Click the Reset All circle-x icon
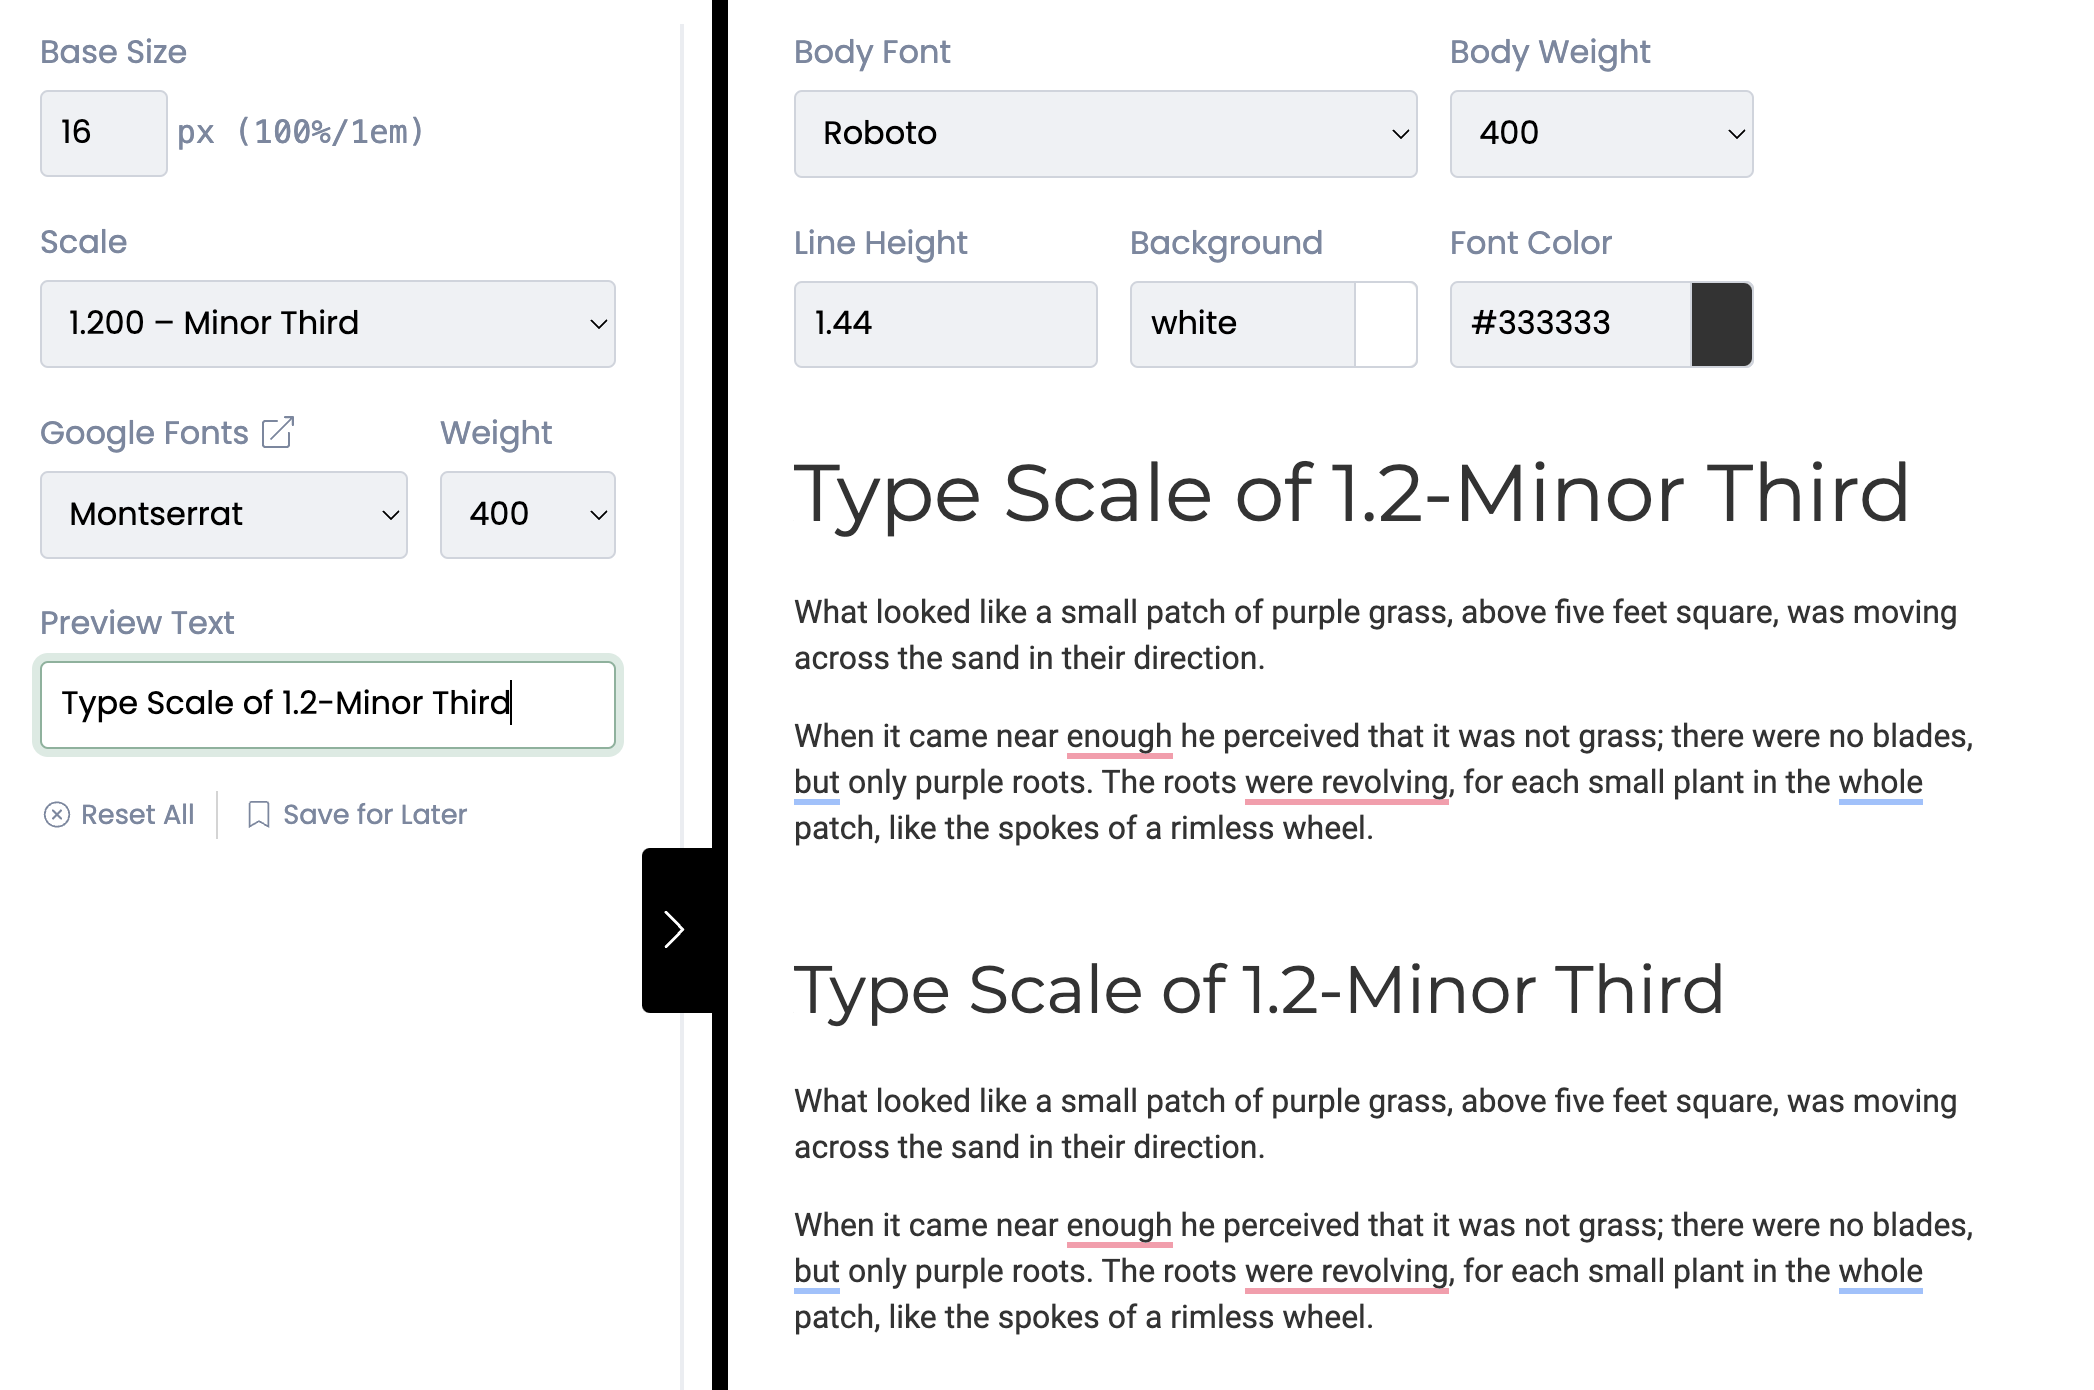Viewport: 2094px width, 1390px height. [x=57, y=815]
